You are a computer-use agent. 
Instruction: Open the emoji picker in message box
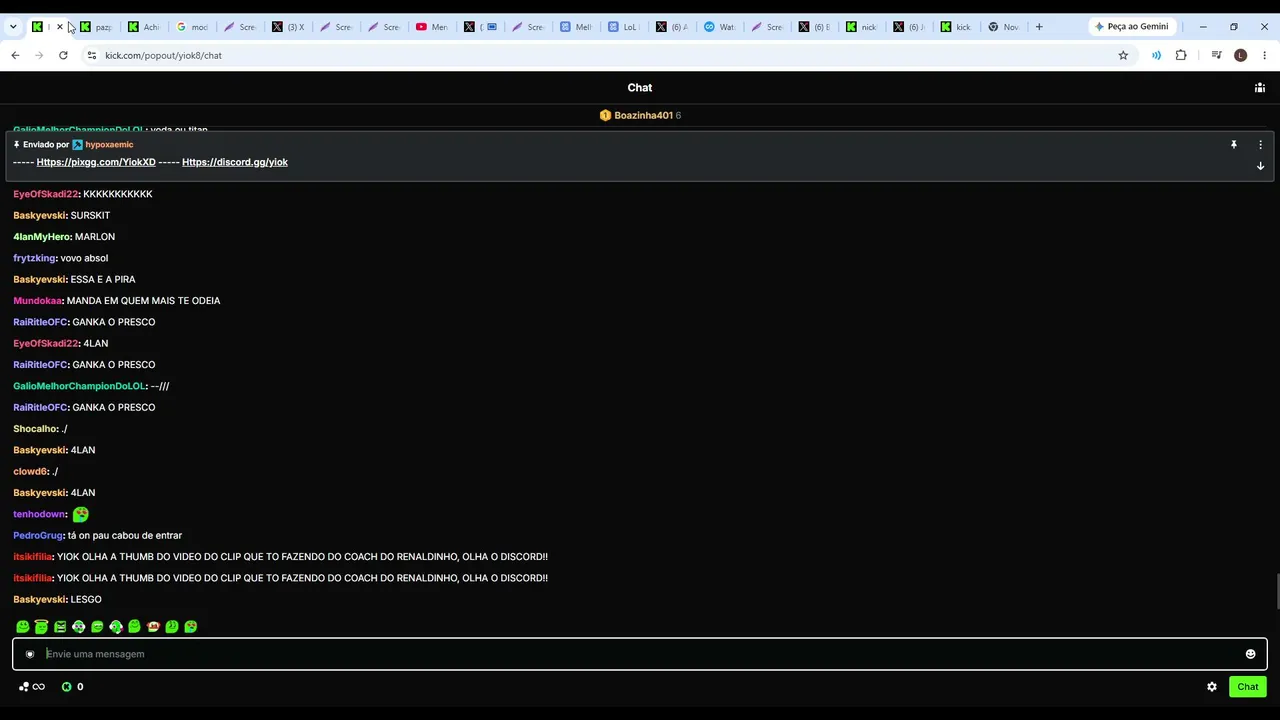coord(1250,654)
